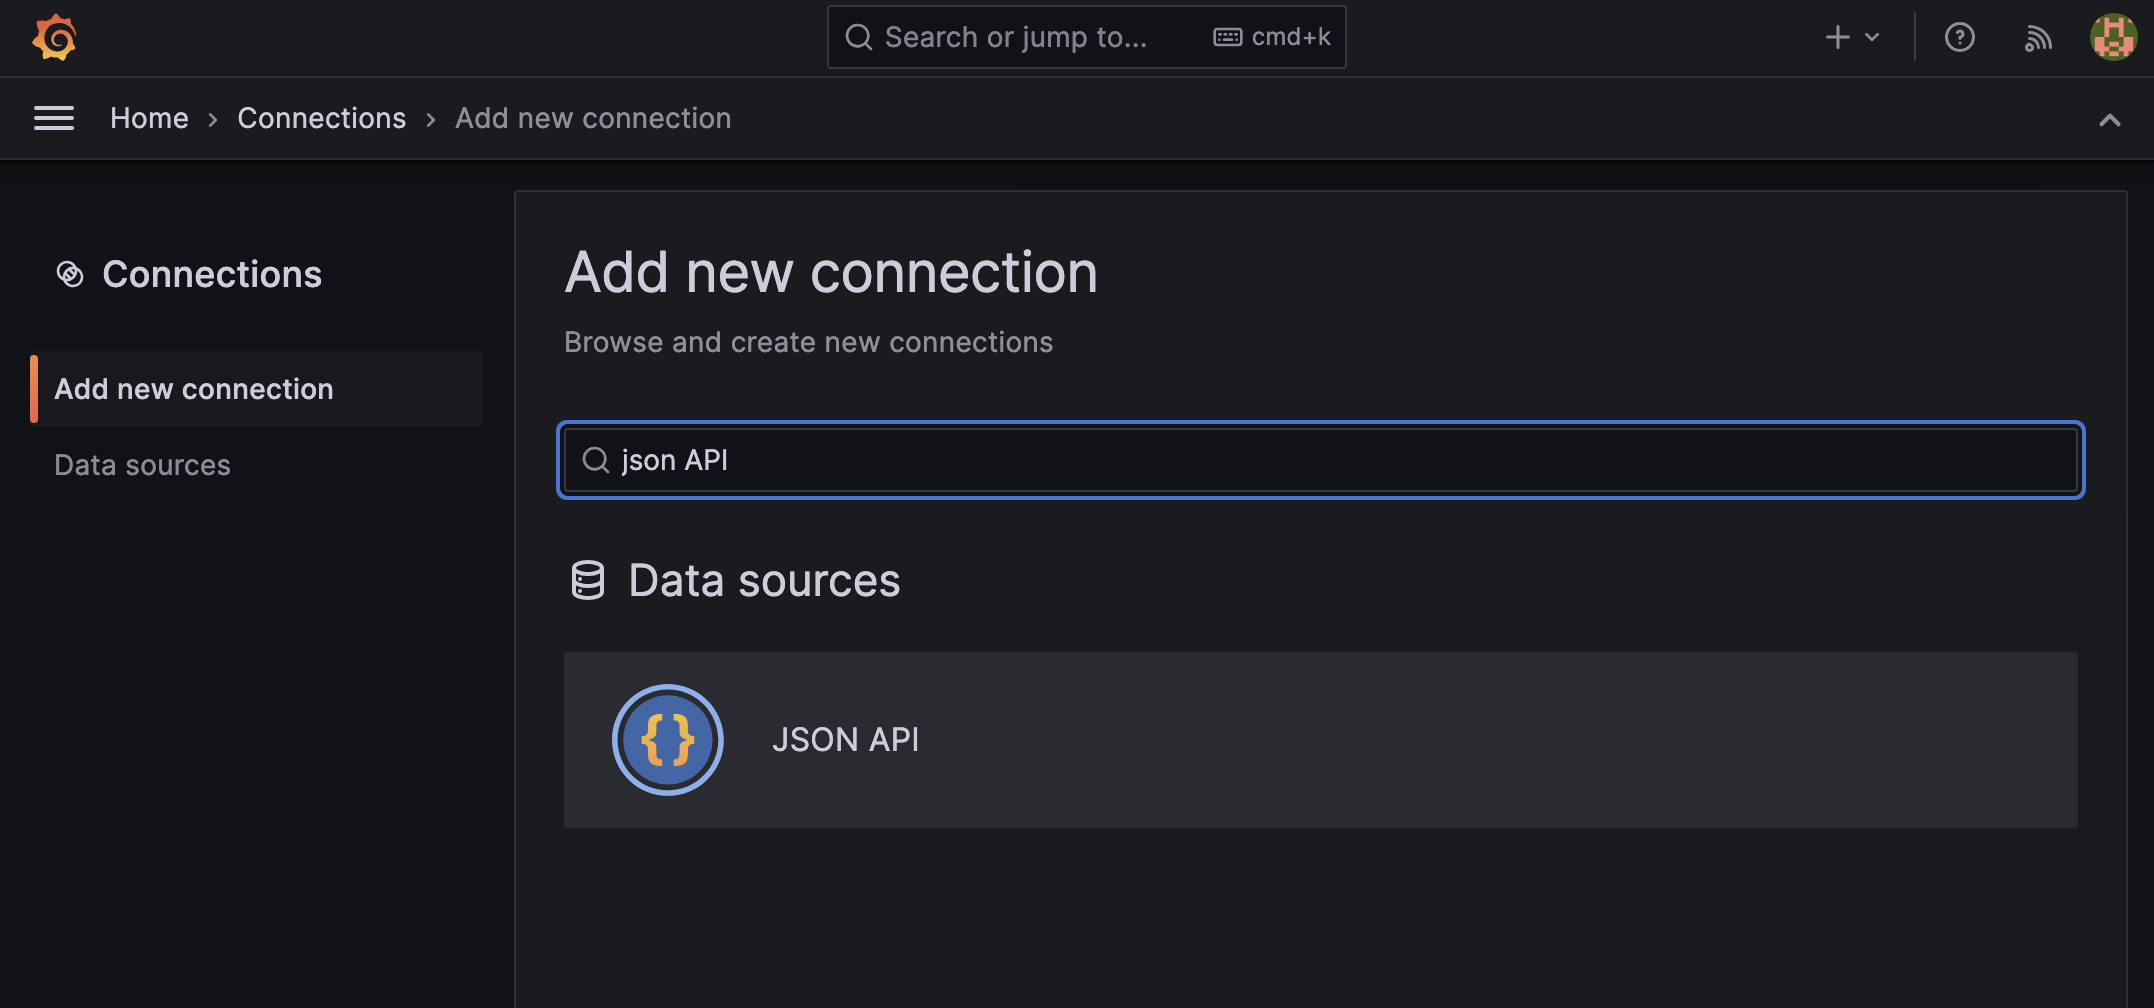Open the Grafana home logo
The height and width of the screenshot is (1008, 2154).
(54, 38)
